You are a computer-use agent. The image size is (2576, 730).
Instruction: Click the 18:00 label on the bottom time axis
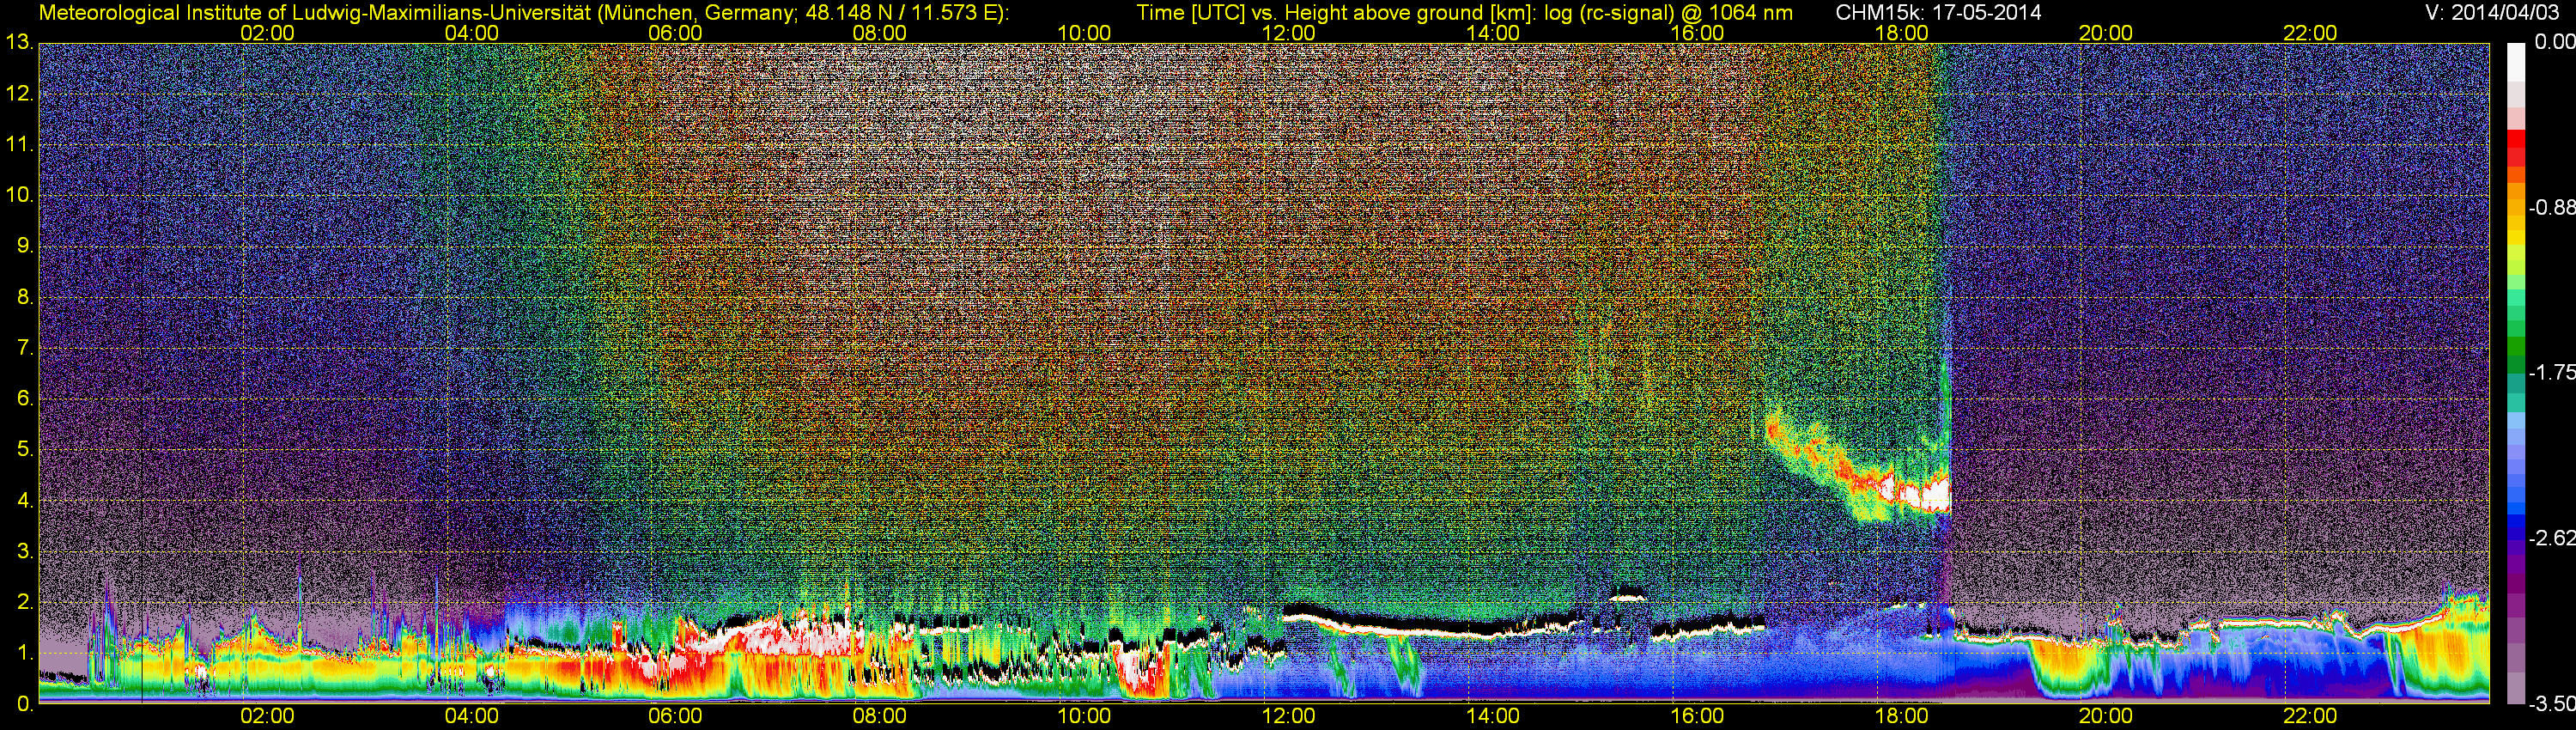click(x=1901, y=716)
